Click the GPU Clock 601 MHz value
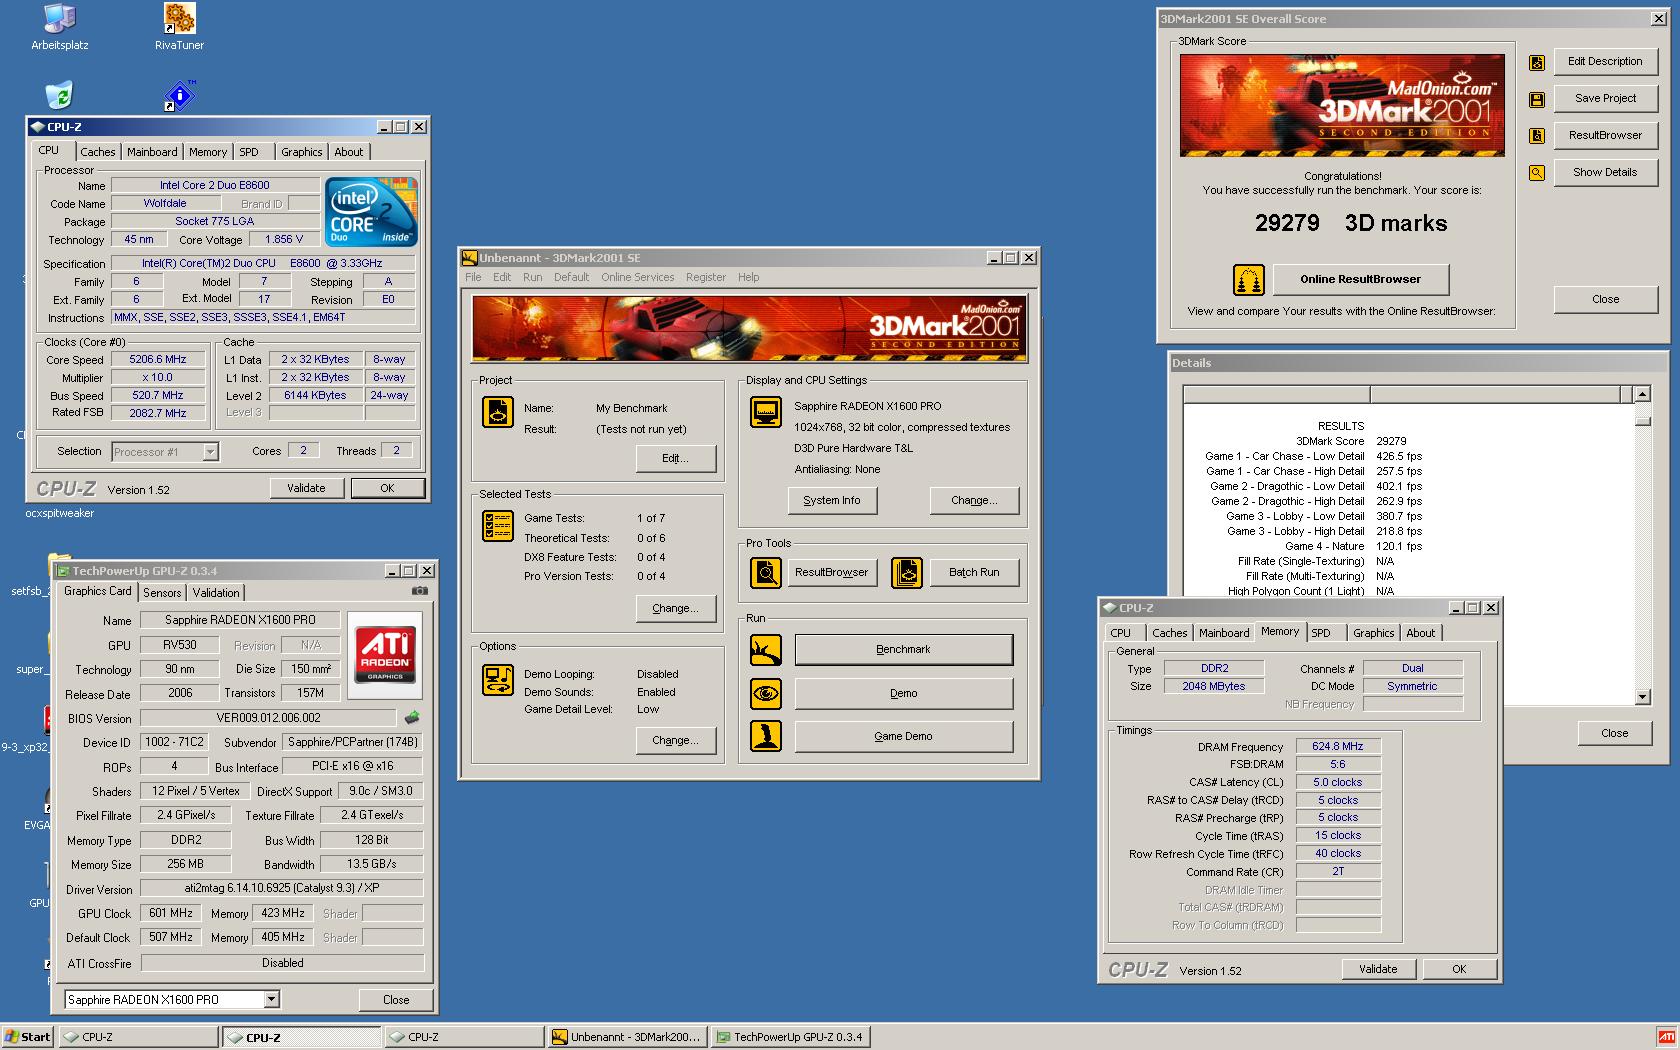The width and height of the screenshot is (1680, 1050). [171, 913]
